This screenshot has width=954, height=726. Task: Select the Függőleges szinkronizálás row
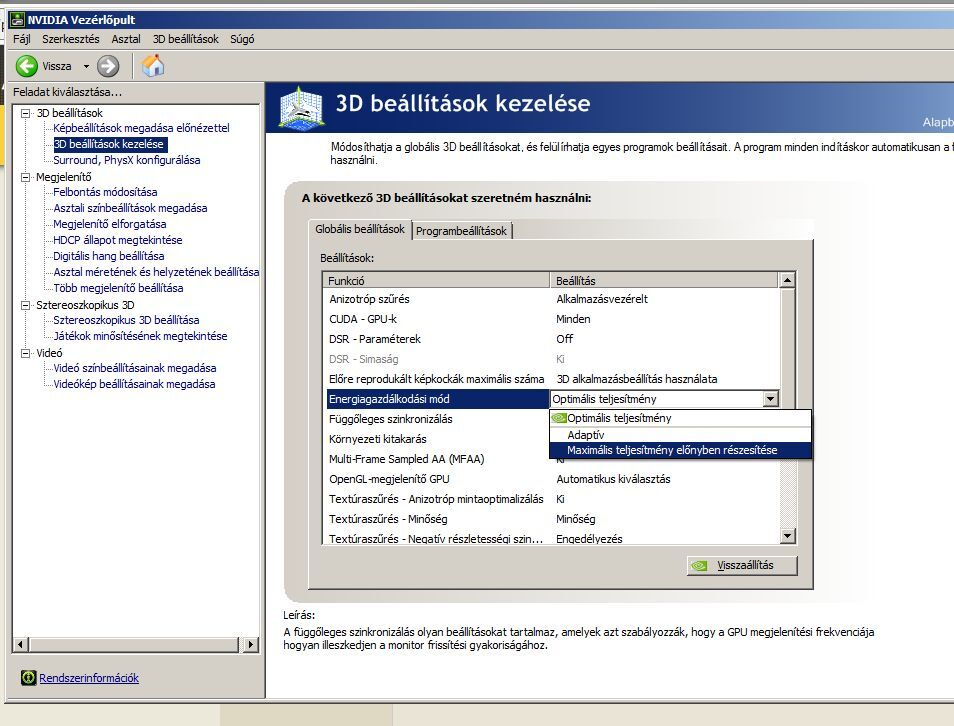click(437, 419)
